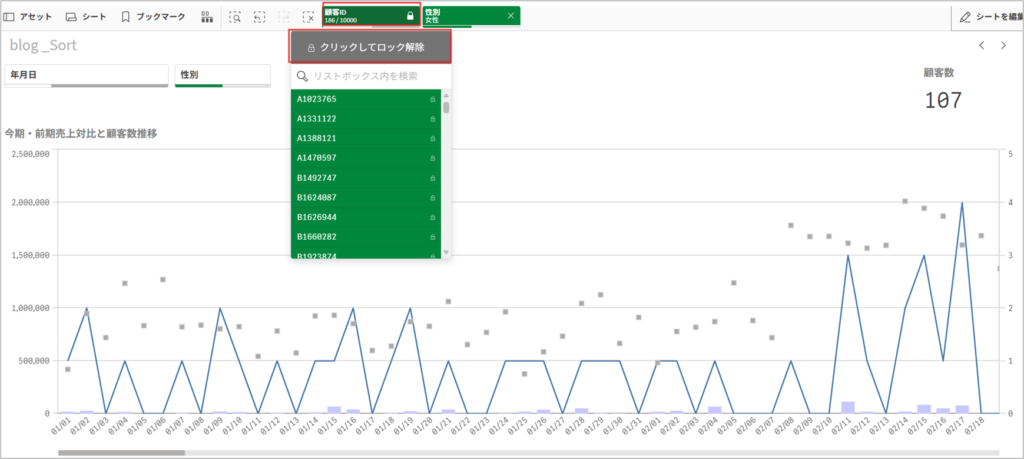1024x459 pixels.
Task: Open the アセット assets panel
Action: 28,17
